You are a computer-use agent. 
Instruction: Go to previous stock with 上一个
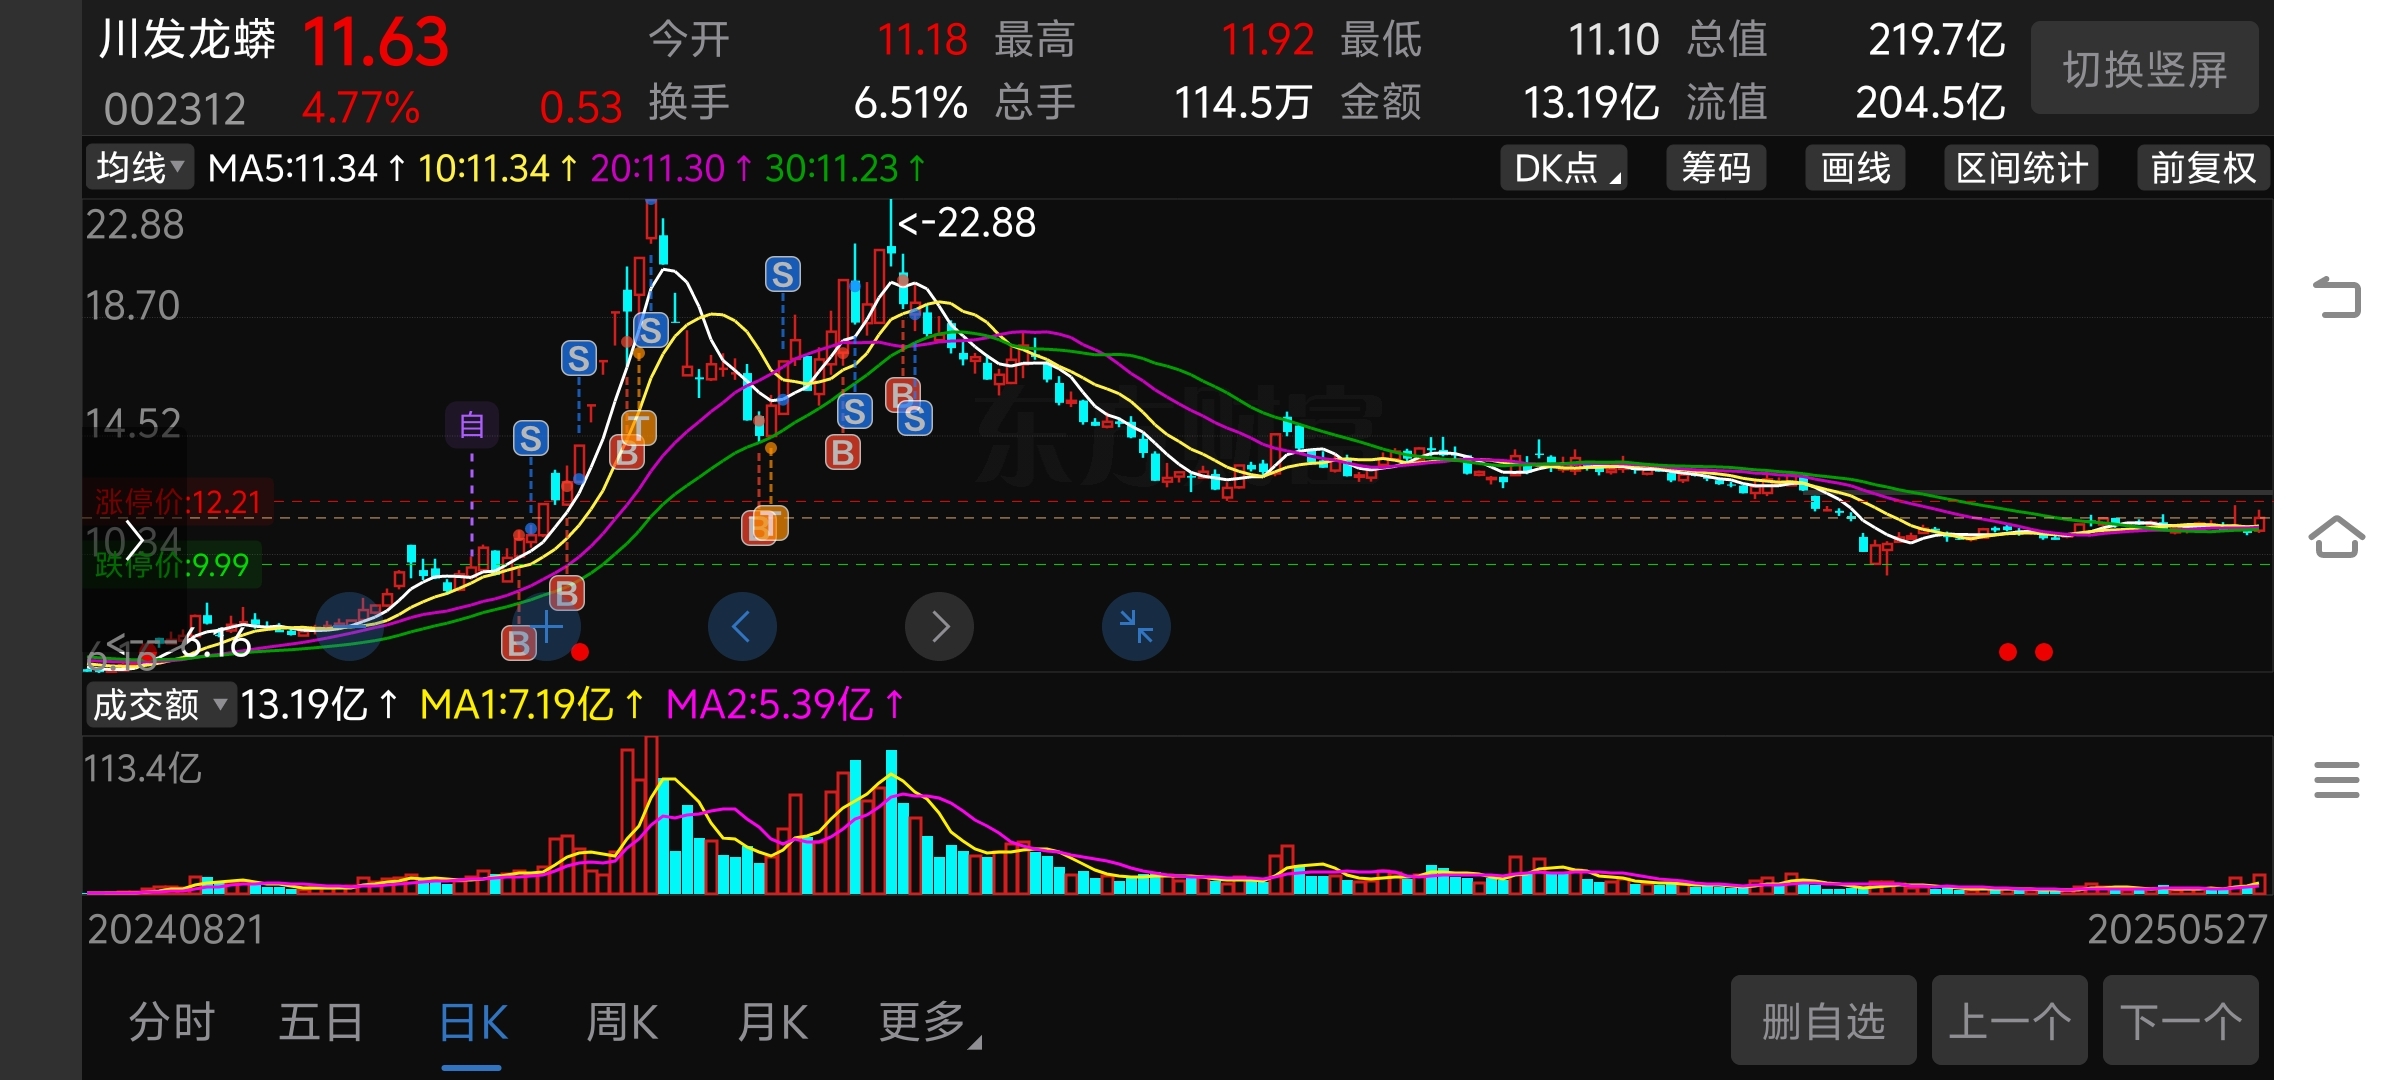[2010, 1021]
